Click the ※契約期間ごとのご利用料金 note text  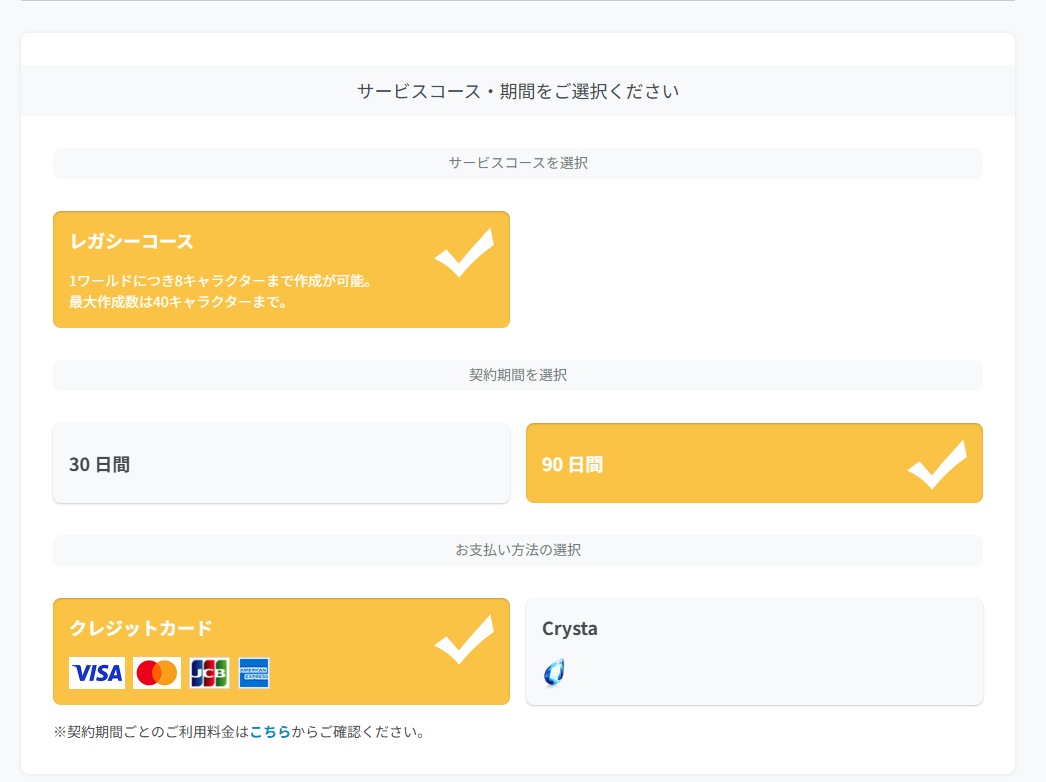(x=150, y=732)
